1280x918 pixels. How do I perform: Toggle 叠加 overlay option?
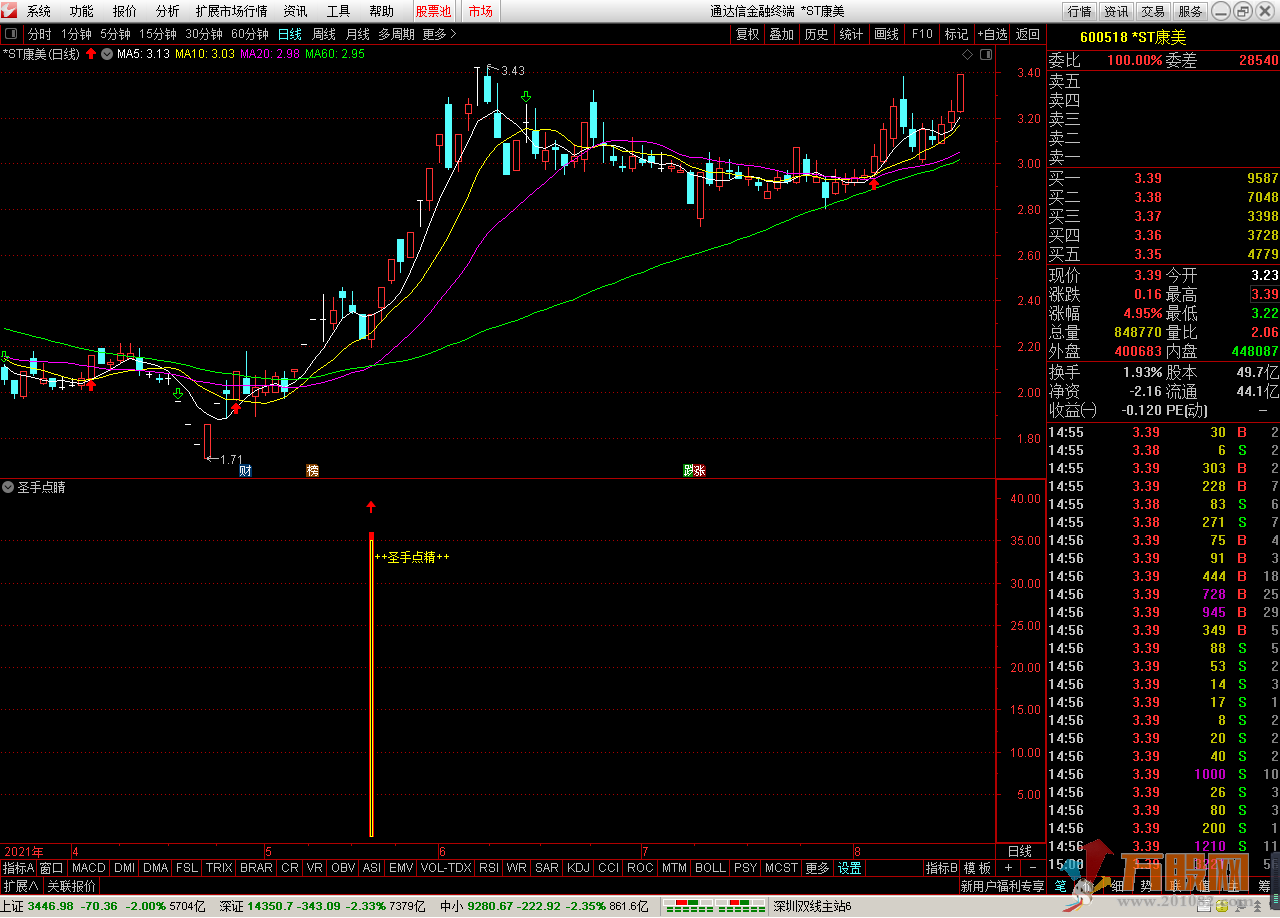(x=782, y=34)
